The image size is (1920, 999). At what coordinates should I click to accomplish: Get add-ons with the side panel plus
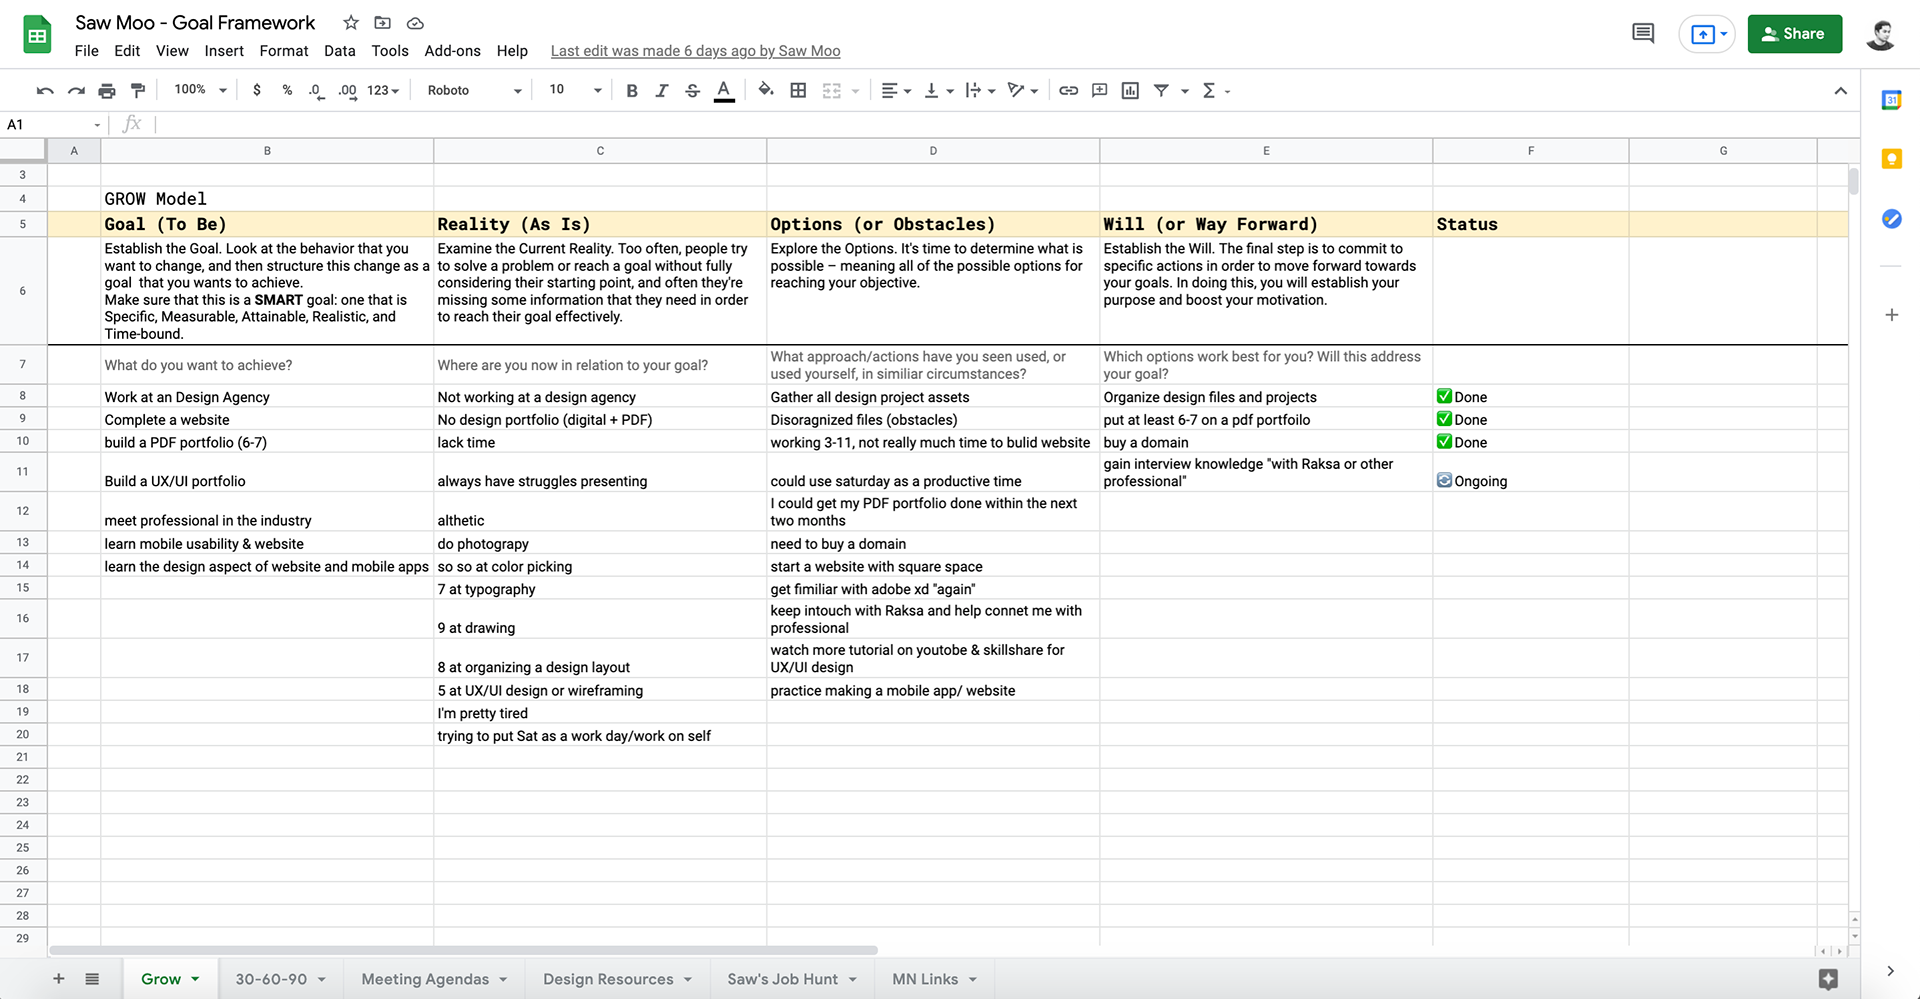1891,315
